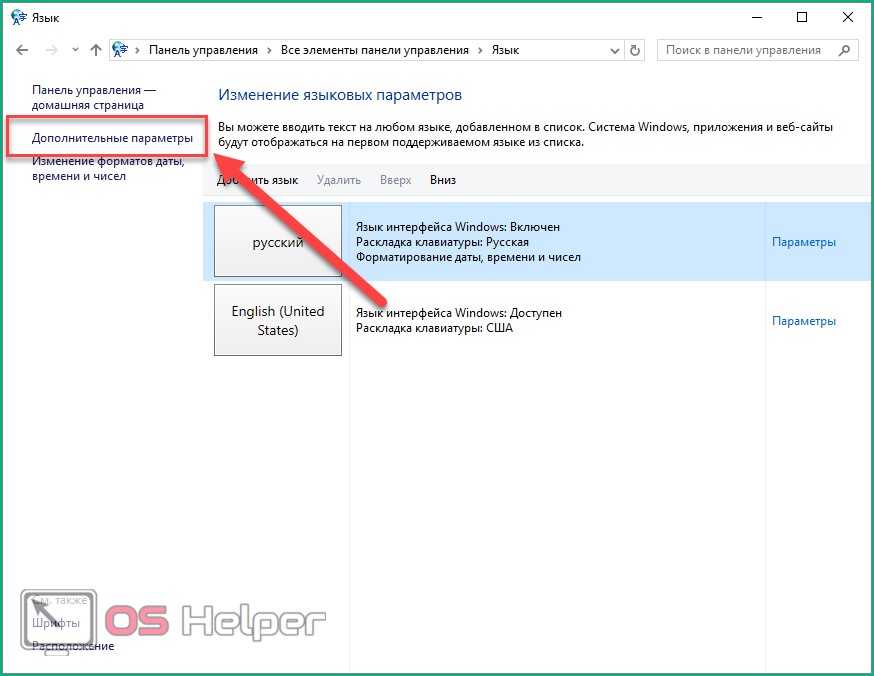Expand chevron after Панель управления breadcrumb
Viewport: 874px width, 676px height.
click(x=269, y=51)
